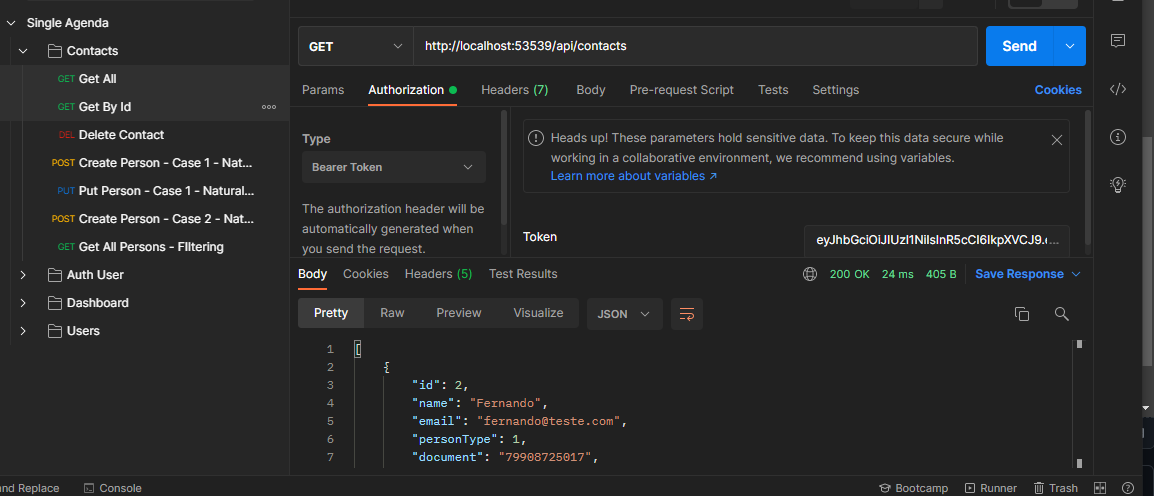This screenshot has width=1154, height=496.
Task: Open the Send button dropdown arrow
Action: click(1069, 46)
